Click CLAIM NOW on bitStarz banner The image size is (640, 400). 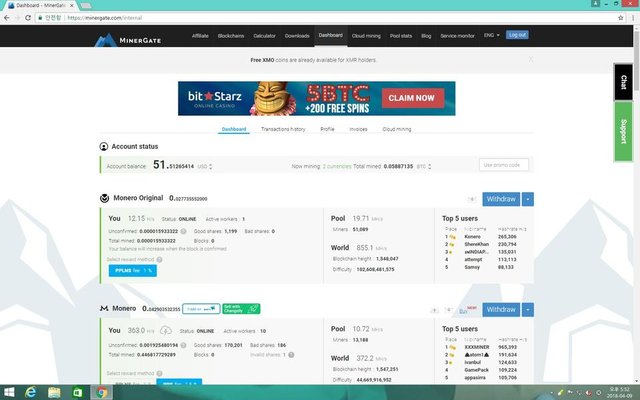click(413, 98)
